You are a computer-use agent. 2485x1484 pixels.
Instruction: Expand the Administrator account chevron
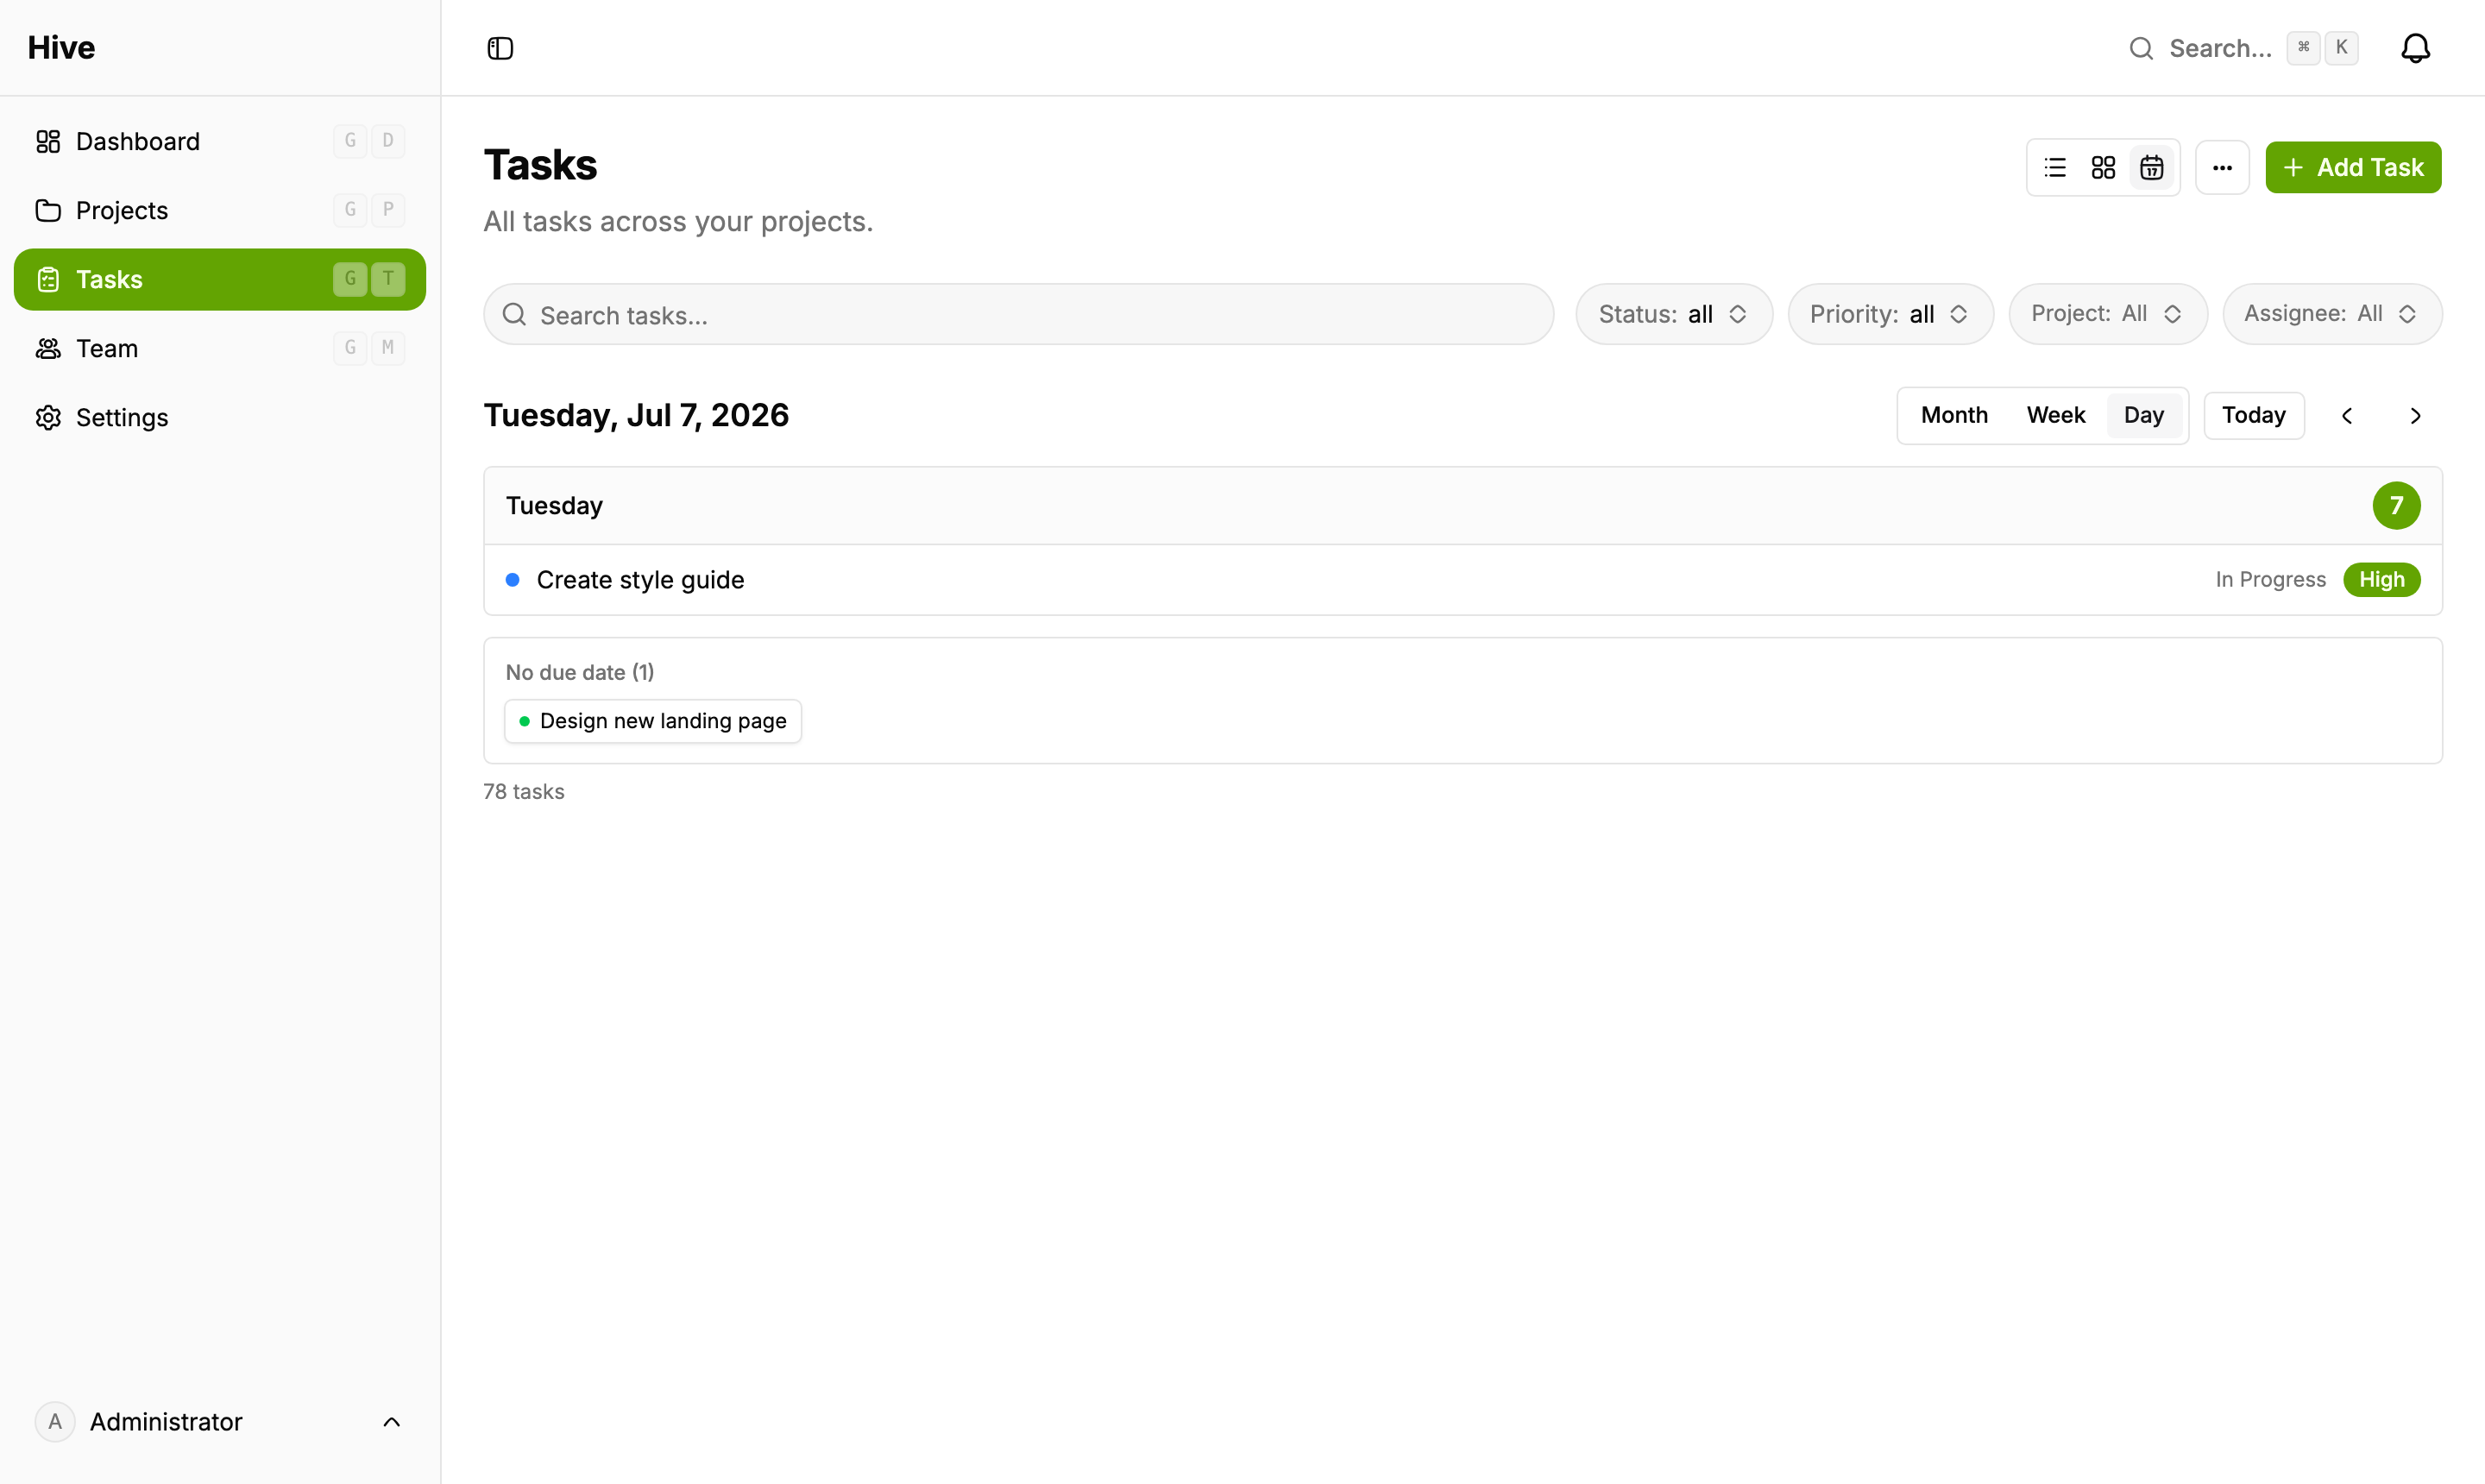tap(392, 1421)
